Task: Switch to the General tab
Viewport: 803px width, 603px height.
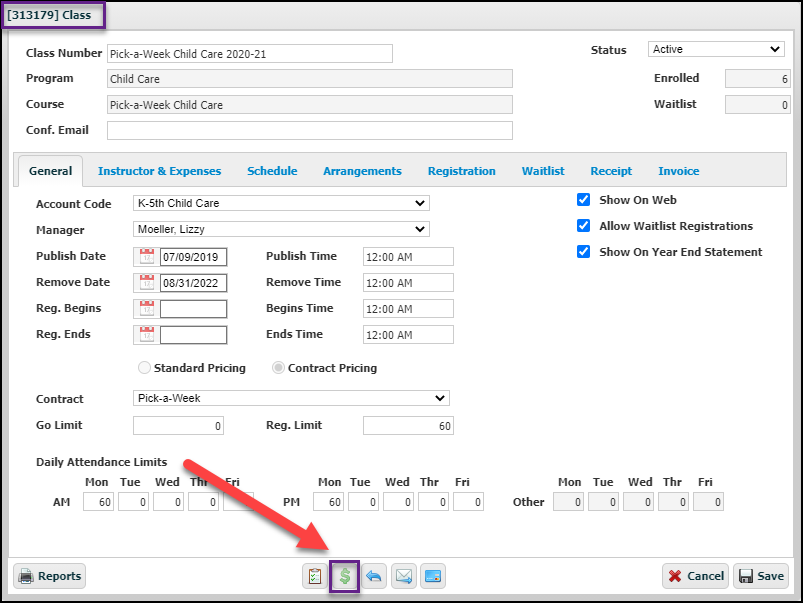Action: pos(50,171)
